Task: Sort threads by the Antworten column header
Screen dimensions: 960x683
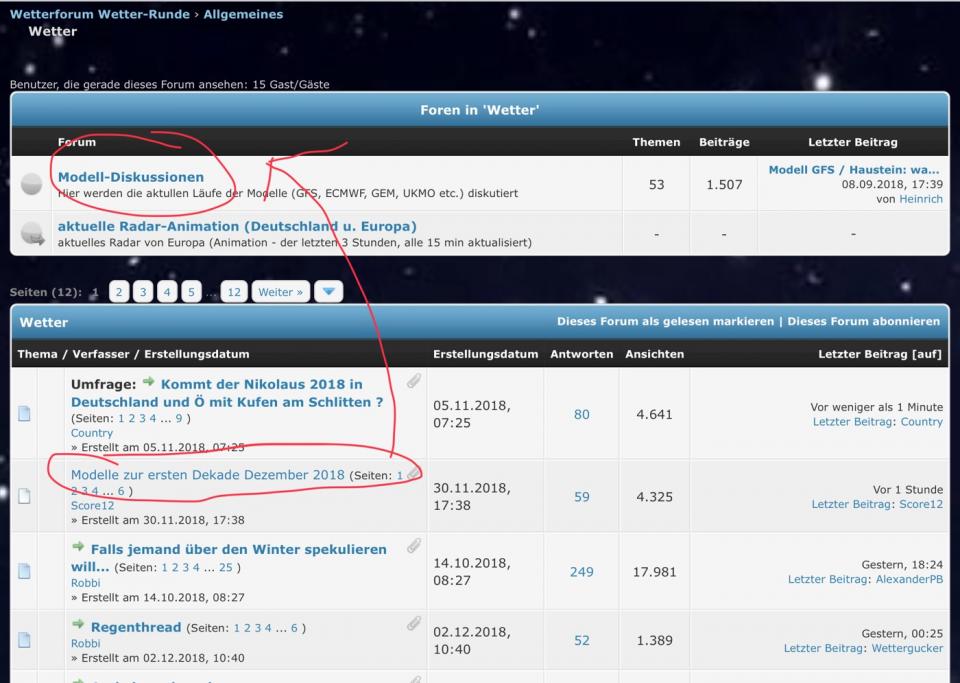Action: click(581, 354)
